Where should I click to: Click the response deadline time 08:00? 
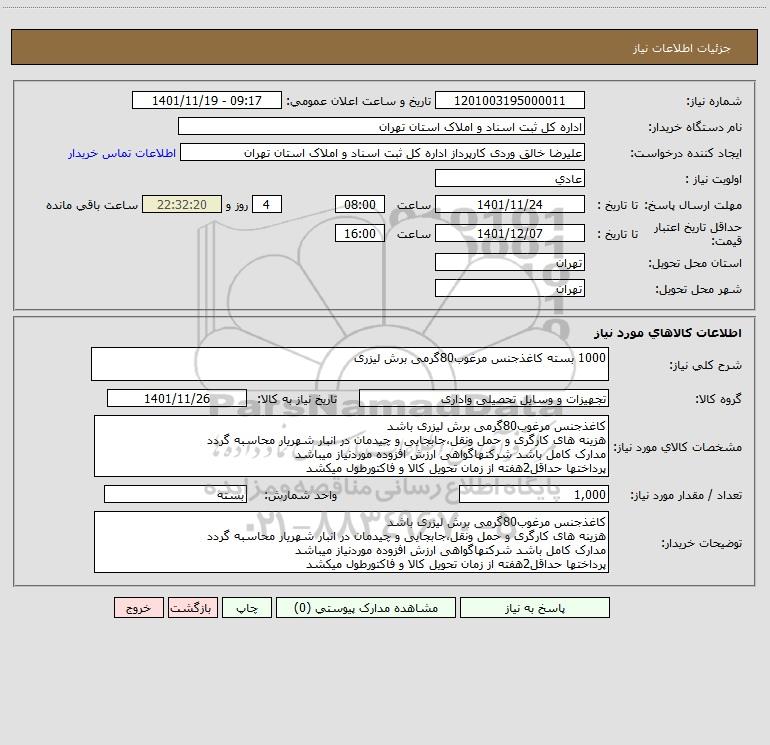coord(359,205)
